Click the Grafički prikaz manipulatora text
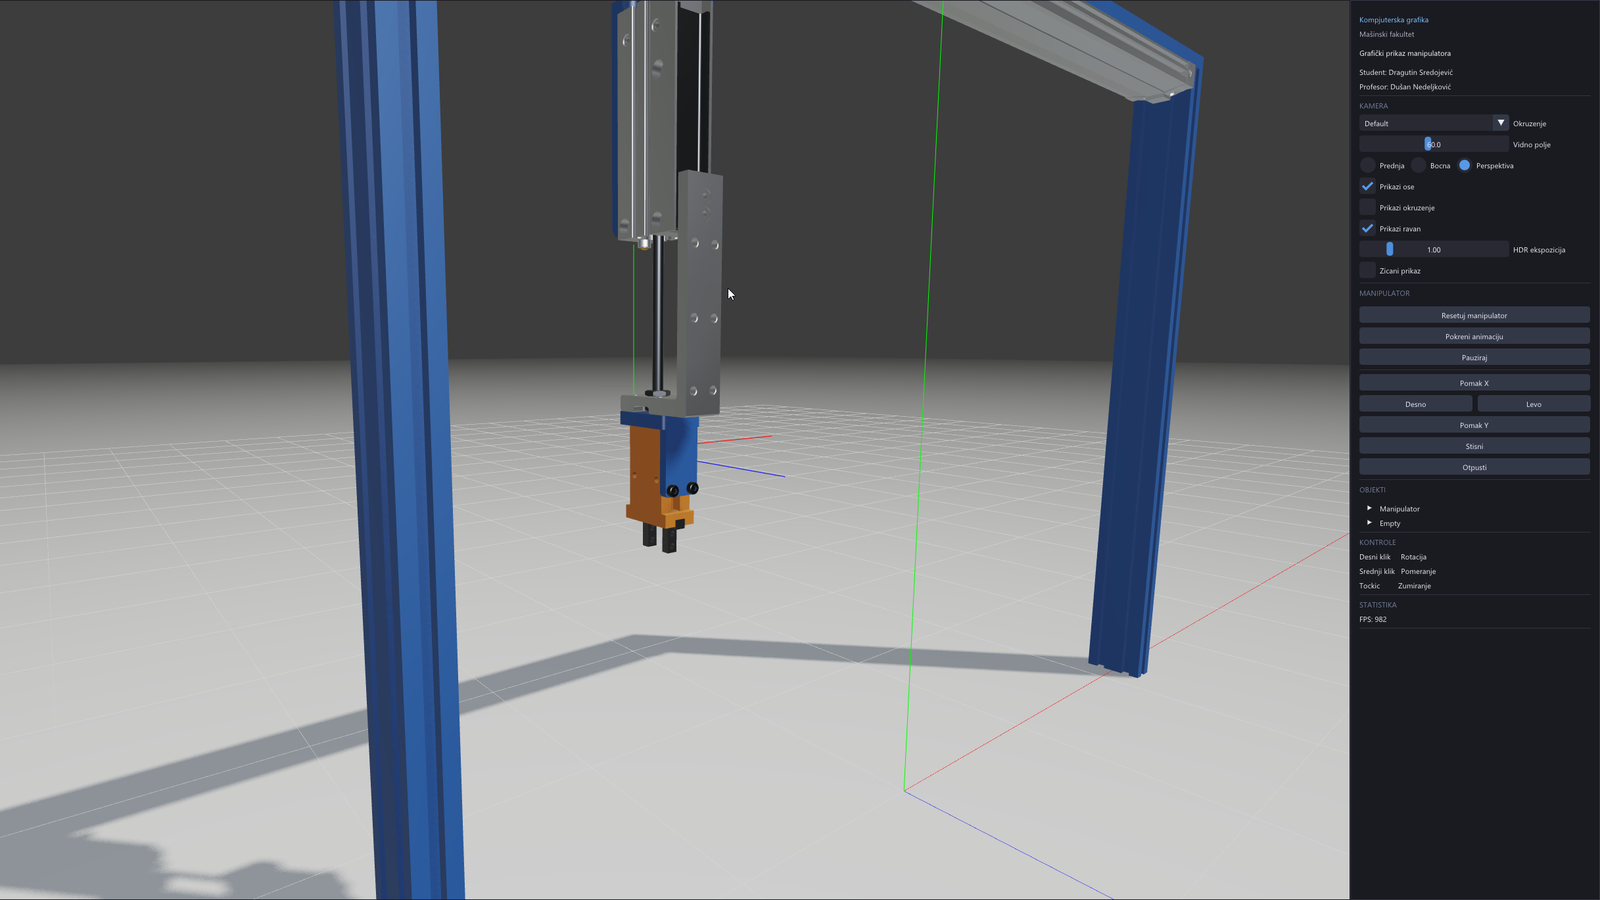 [x=1405, y=53]
